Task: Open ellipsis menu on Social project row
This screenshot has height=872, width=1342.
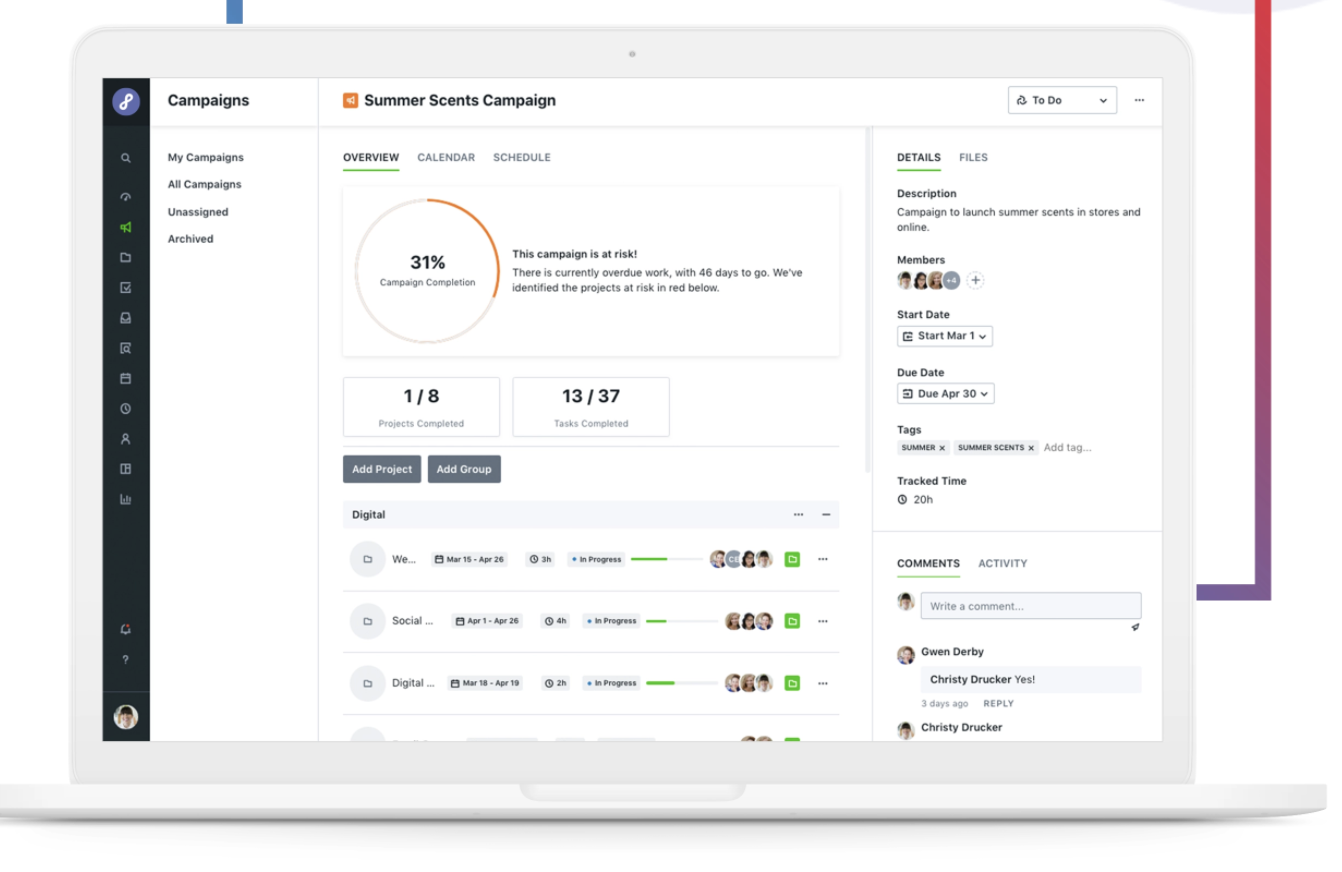Action: tap(823, 621)
